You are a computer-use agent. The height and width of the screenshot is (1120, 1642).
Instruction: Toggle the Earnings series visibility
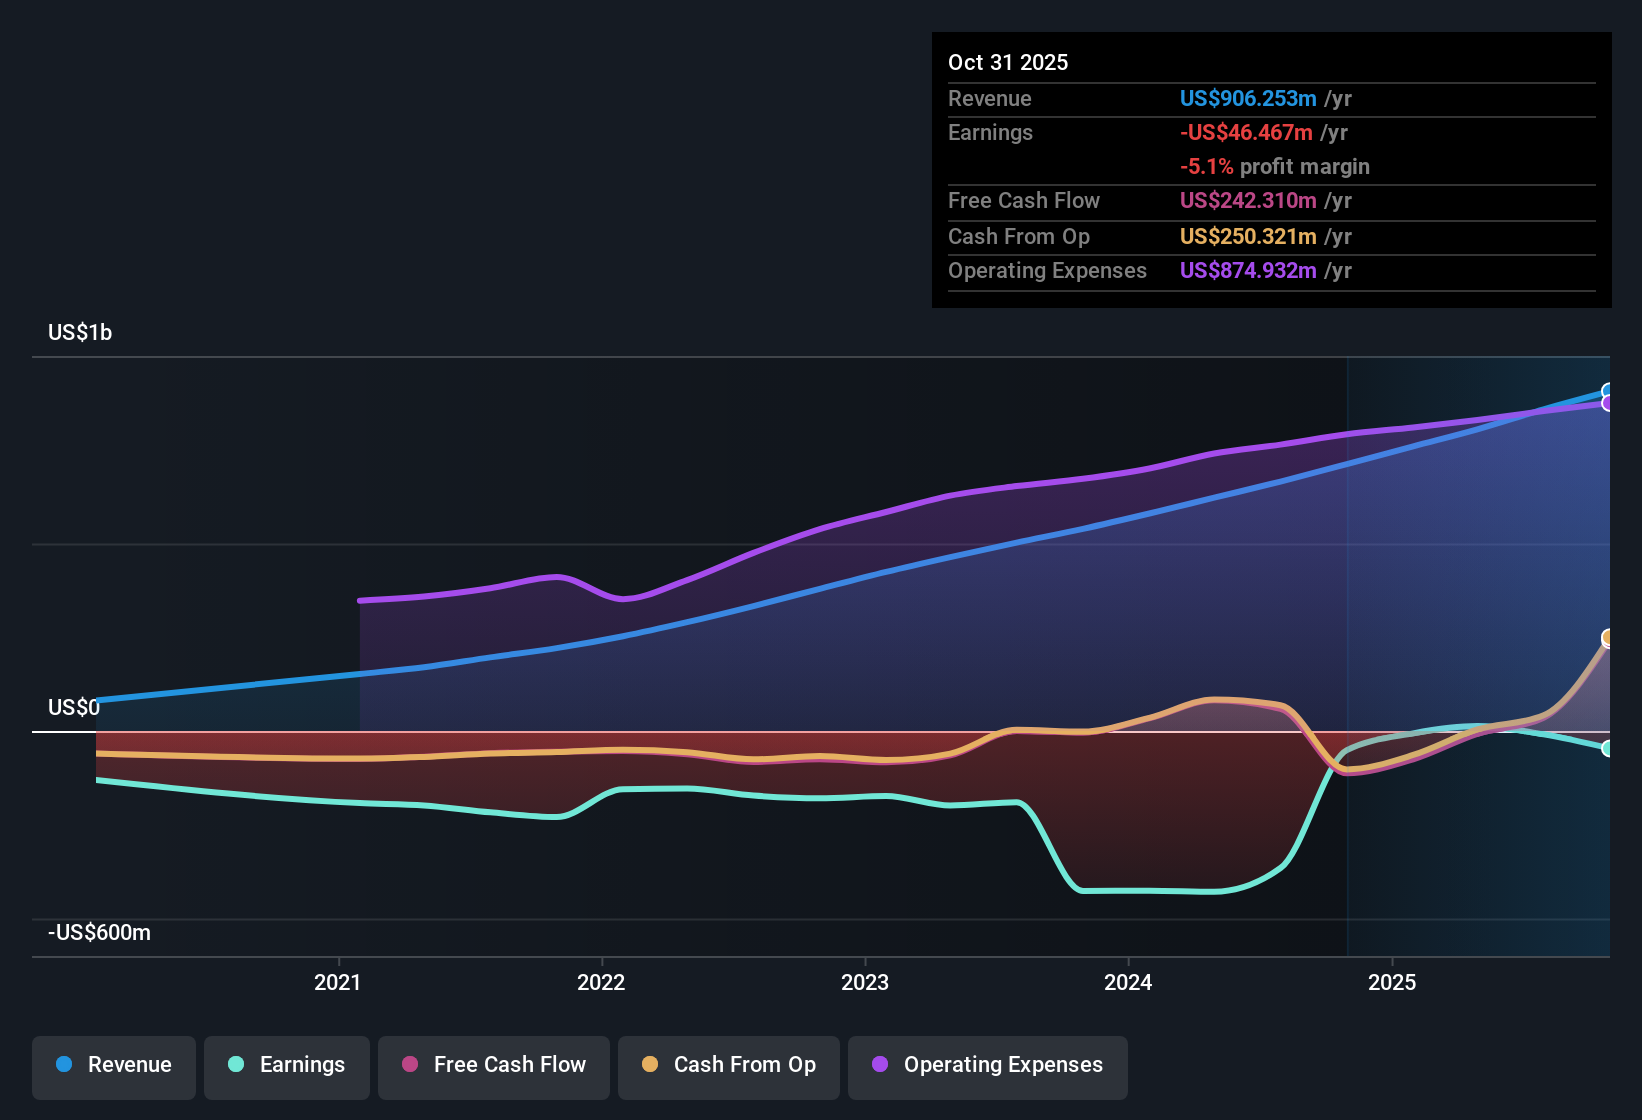[287, 1065]
